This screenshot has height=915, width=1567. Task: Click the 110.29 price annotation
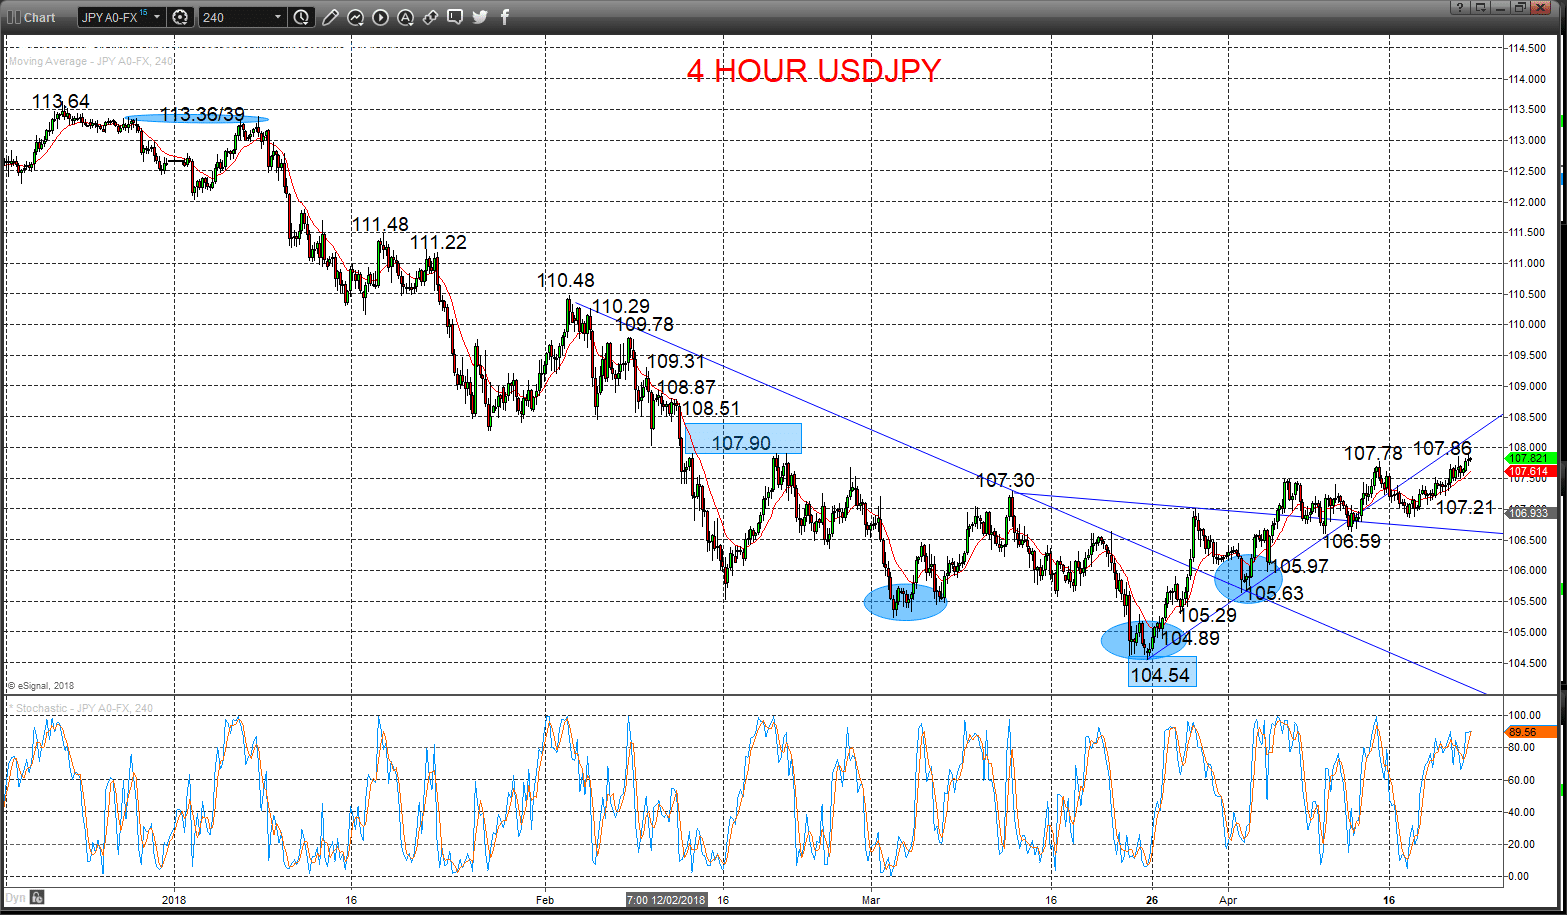coord(621,306)
